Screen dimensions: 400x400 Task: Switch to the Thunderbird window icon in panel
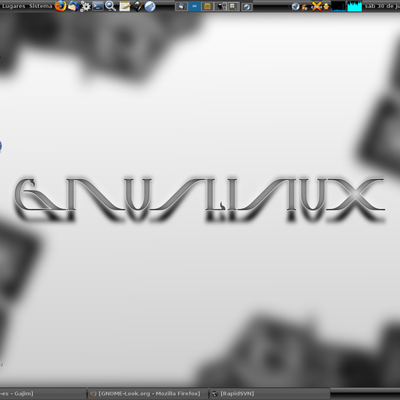pos(181,6)
